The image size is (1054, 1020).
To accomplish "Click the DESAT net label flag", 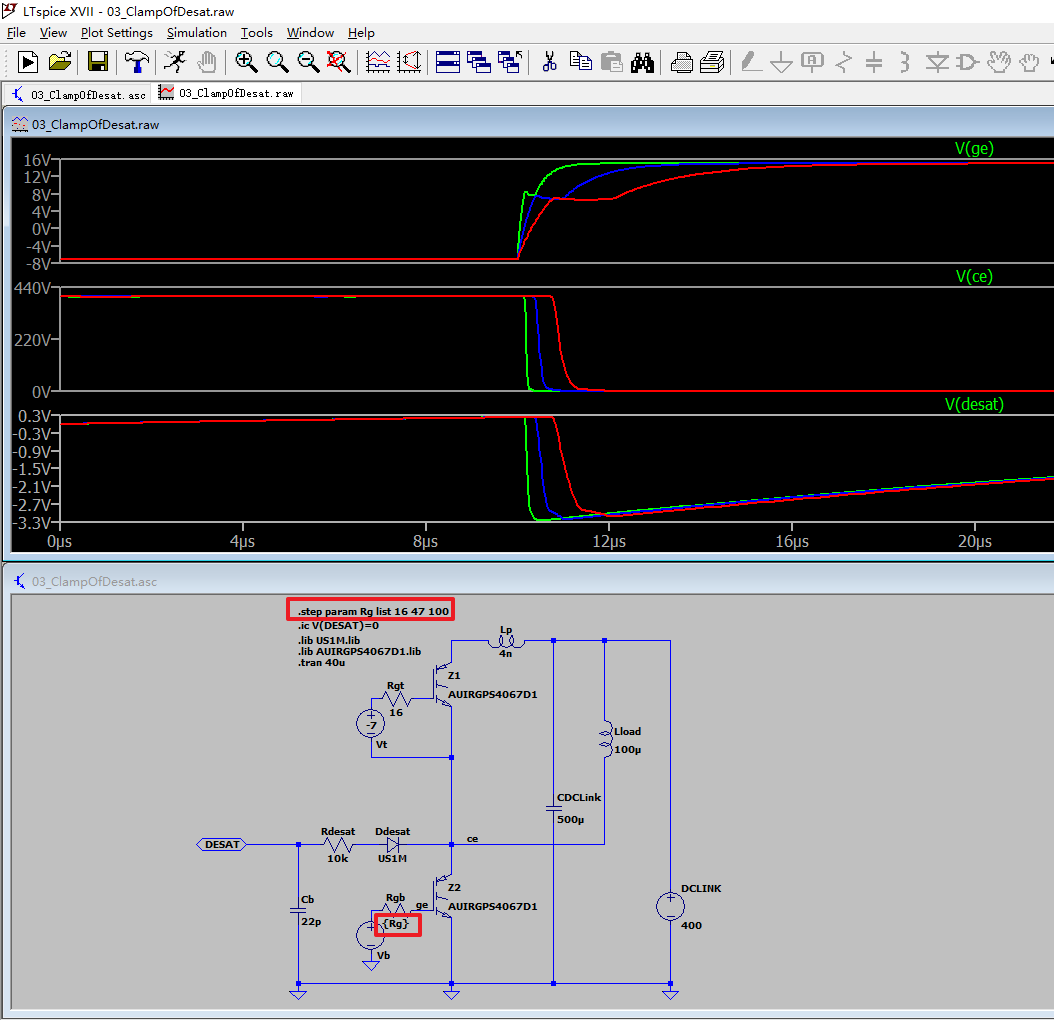I will pos(222,845).
